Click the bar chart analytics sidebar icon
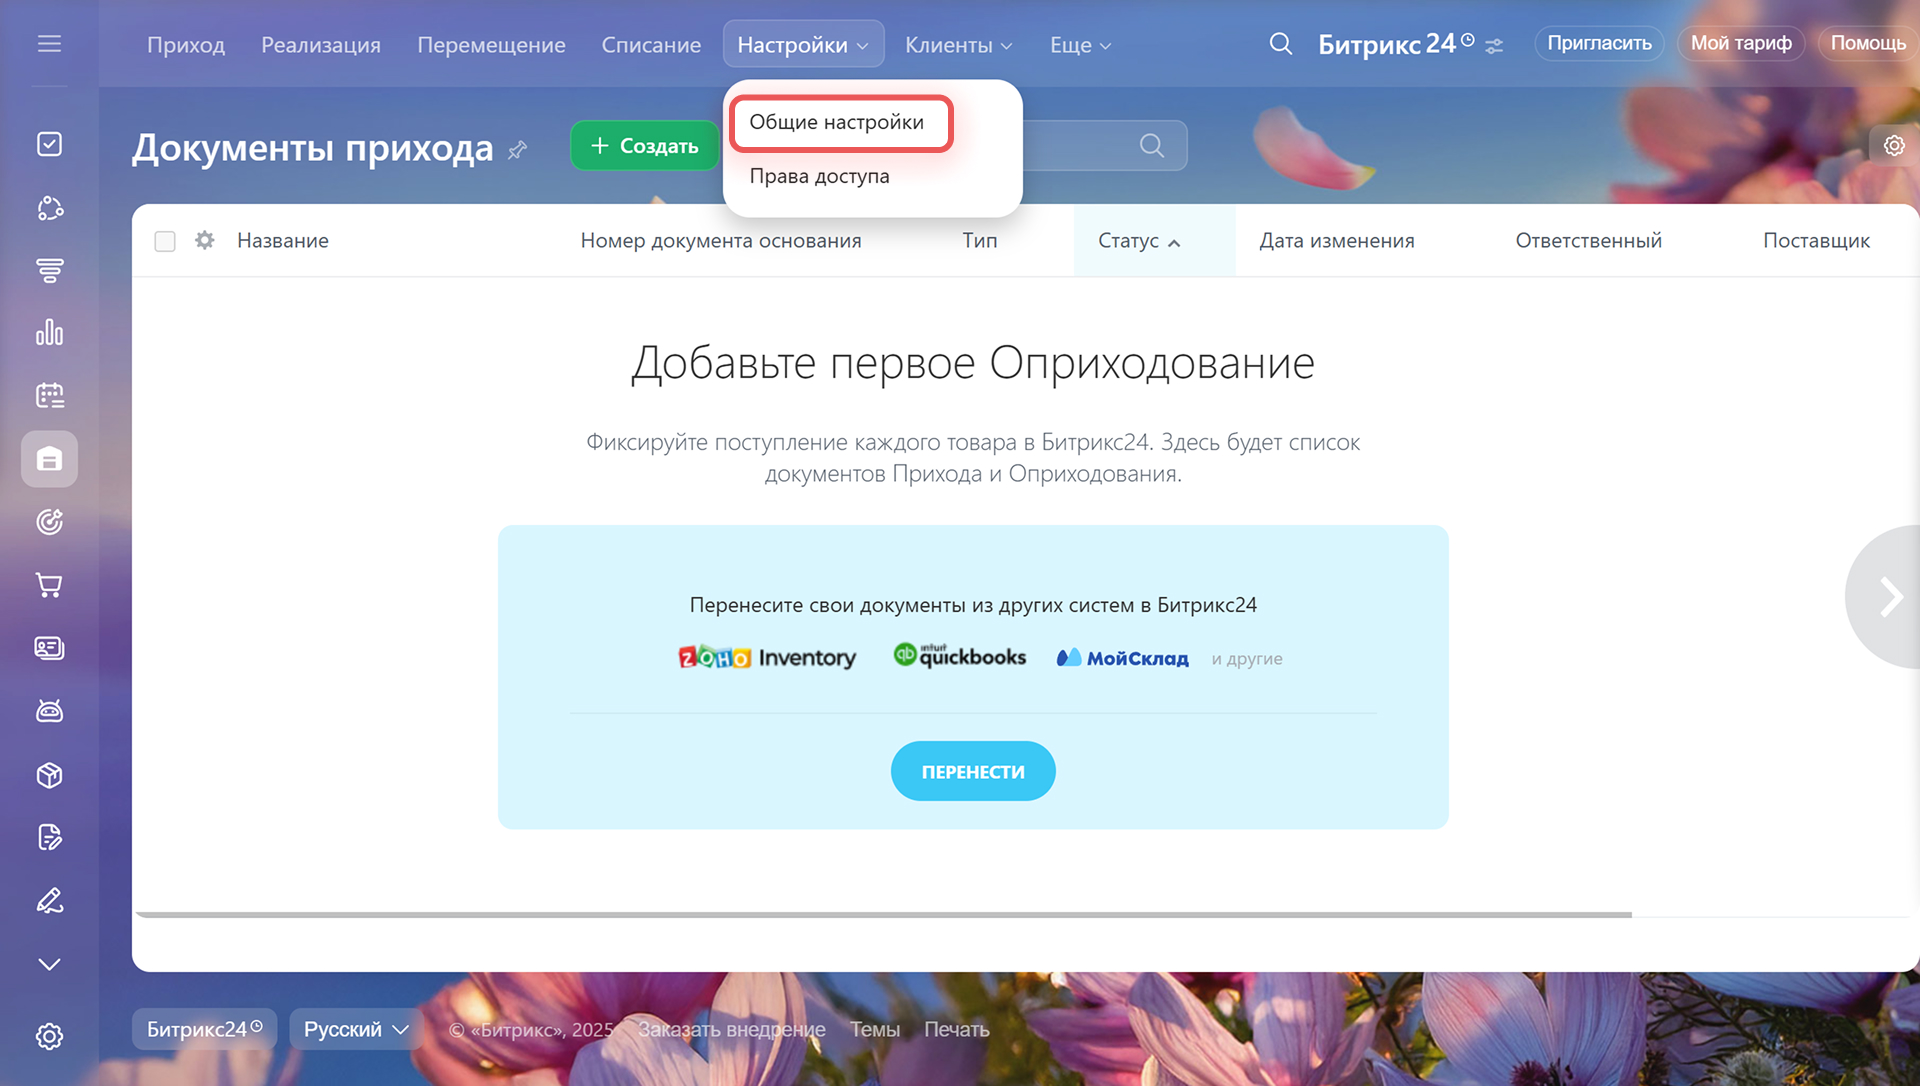1920x1086 pixels. 49,332
